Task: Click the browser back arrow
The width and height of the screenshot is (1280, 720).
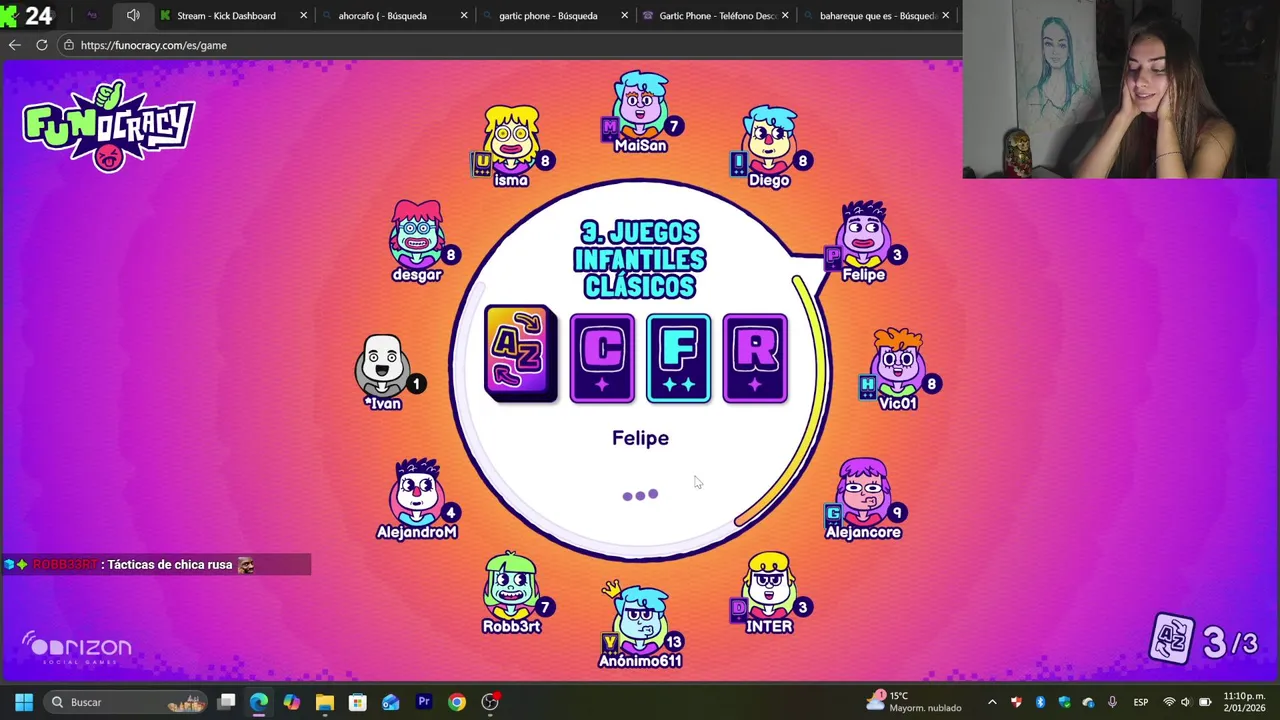Action: (14, 45)
